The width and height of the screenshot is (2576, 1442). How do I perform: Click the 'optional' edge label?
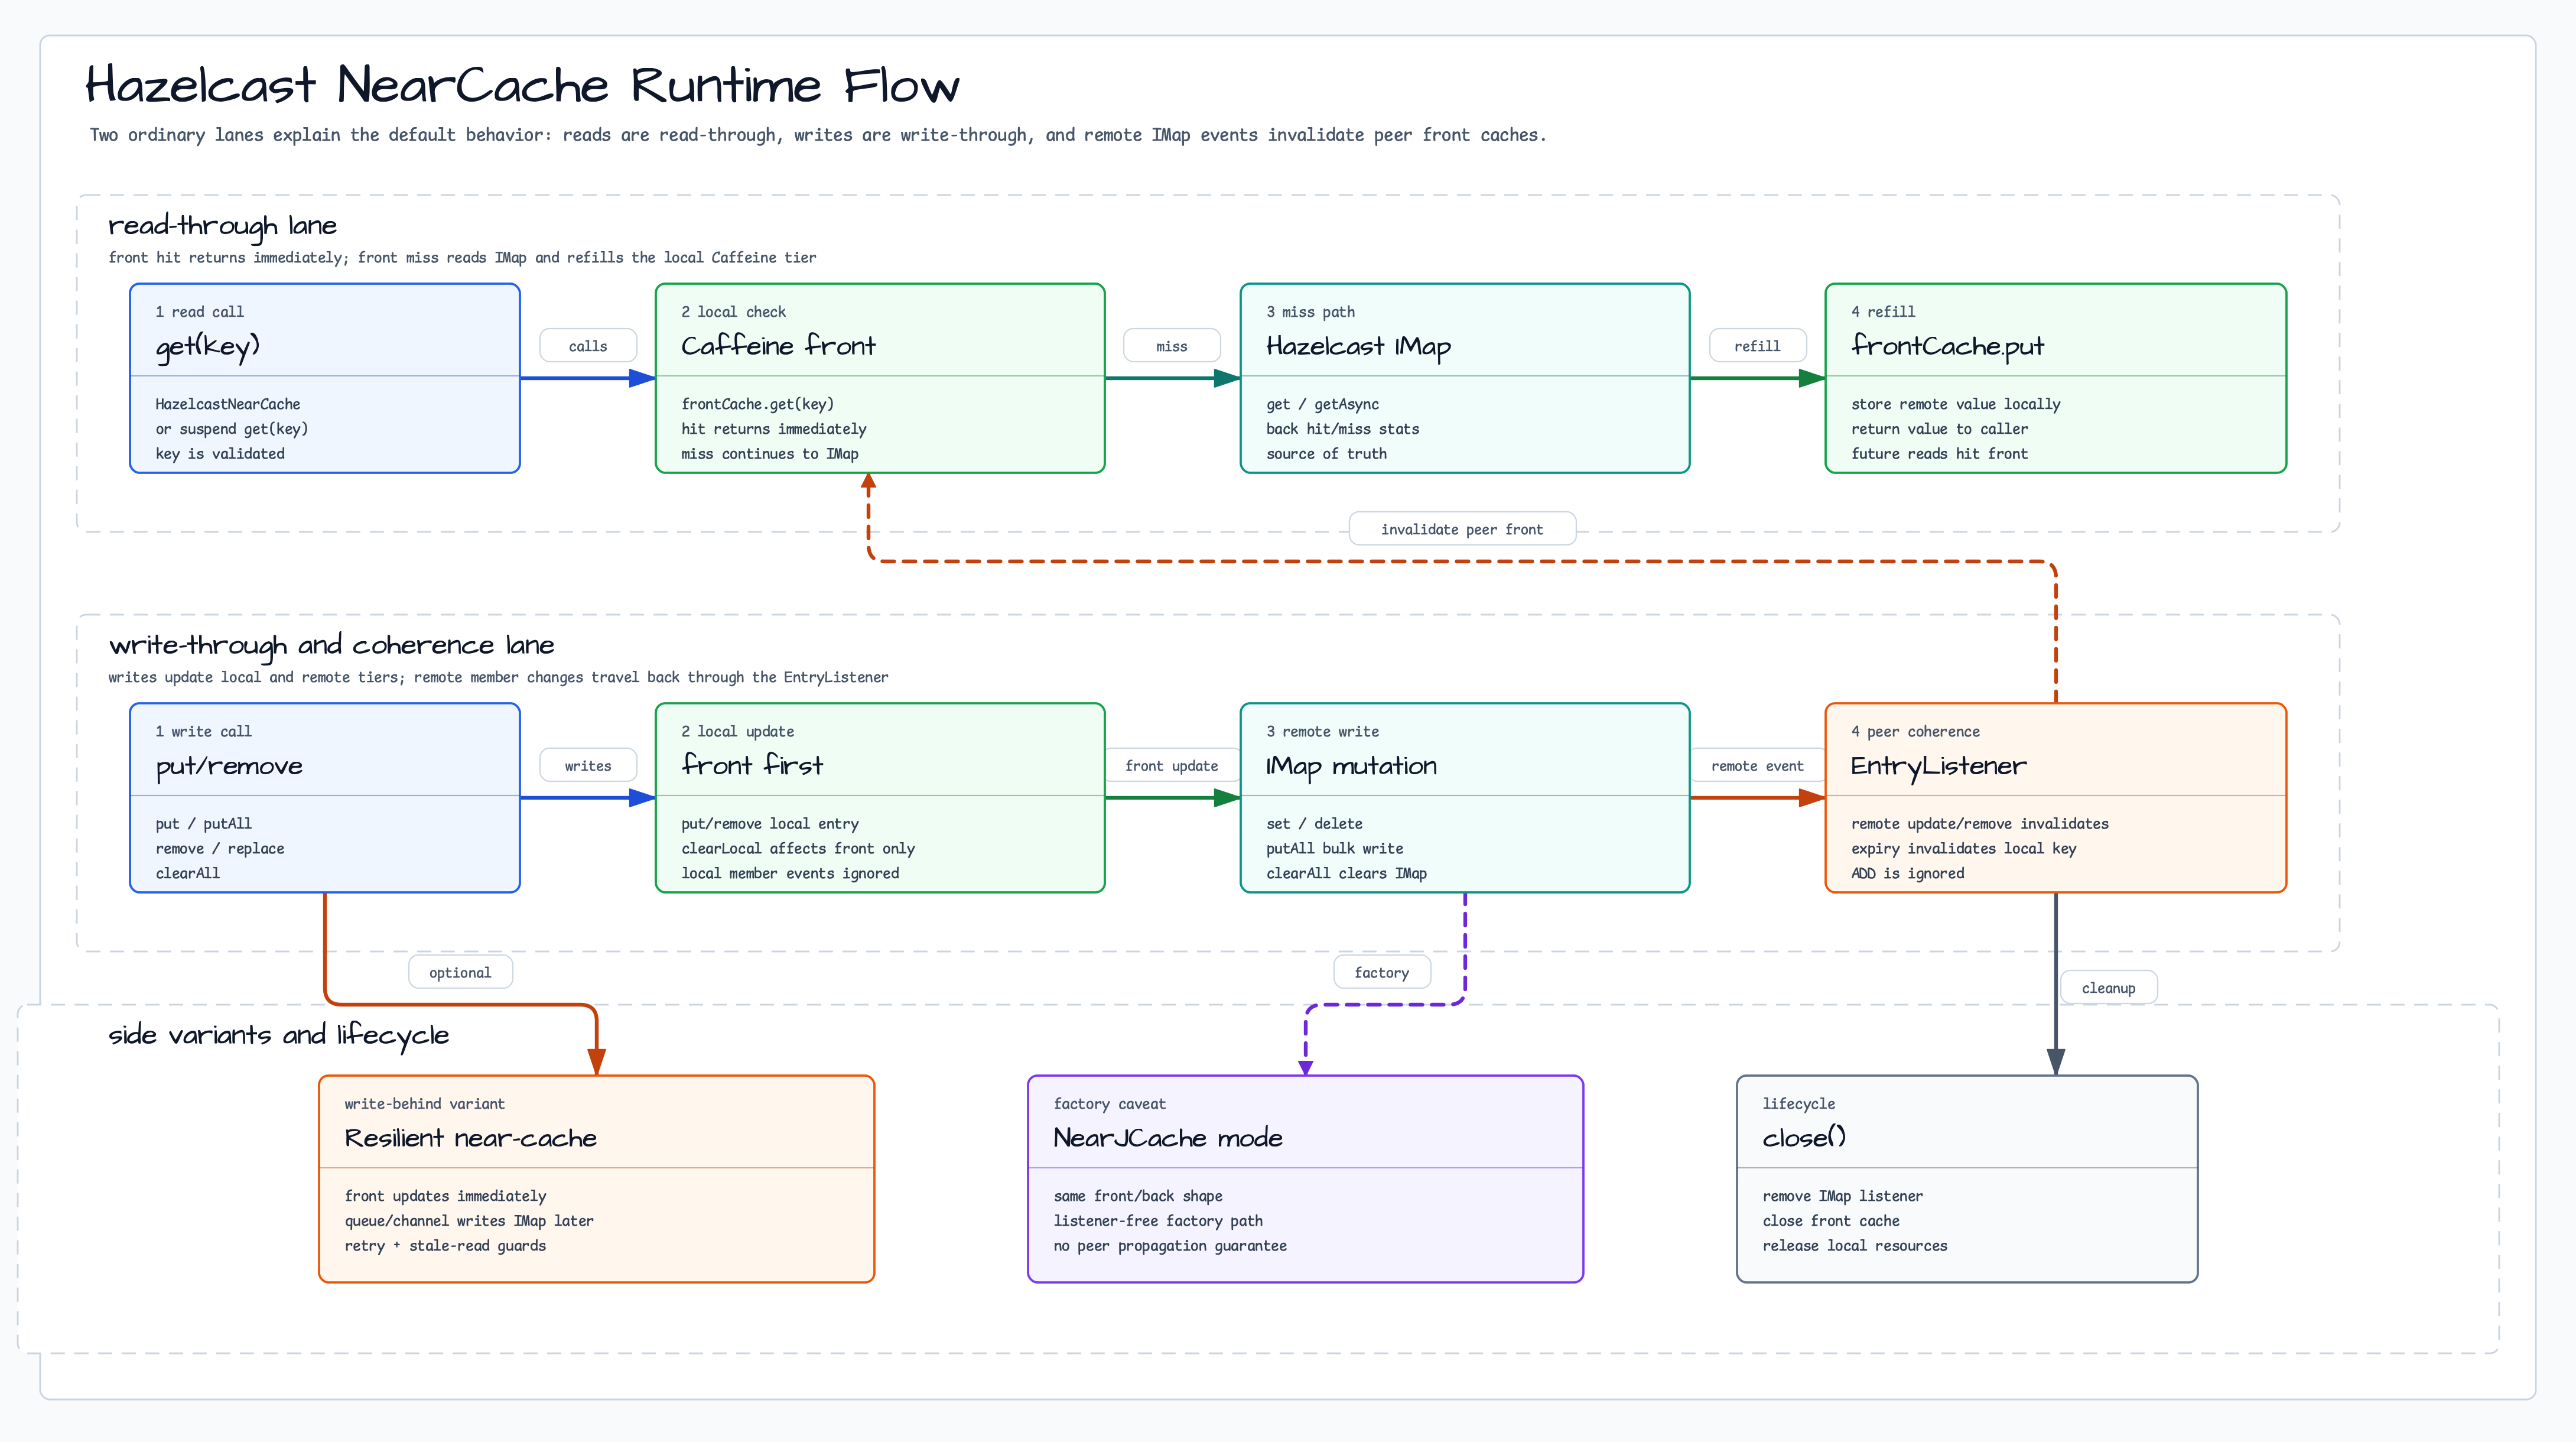pyautogui.click(x=460, y=972)
